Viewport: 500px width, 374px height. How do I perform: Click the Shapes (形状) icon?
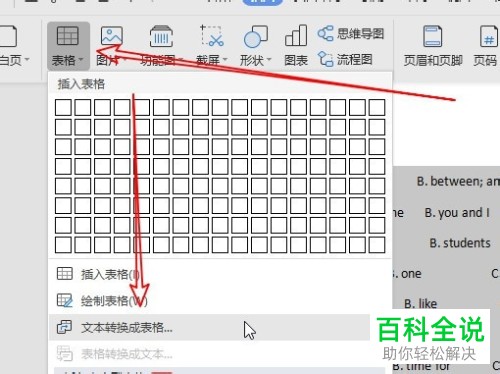click(x=256, y=36)
